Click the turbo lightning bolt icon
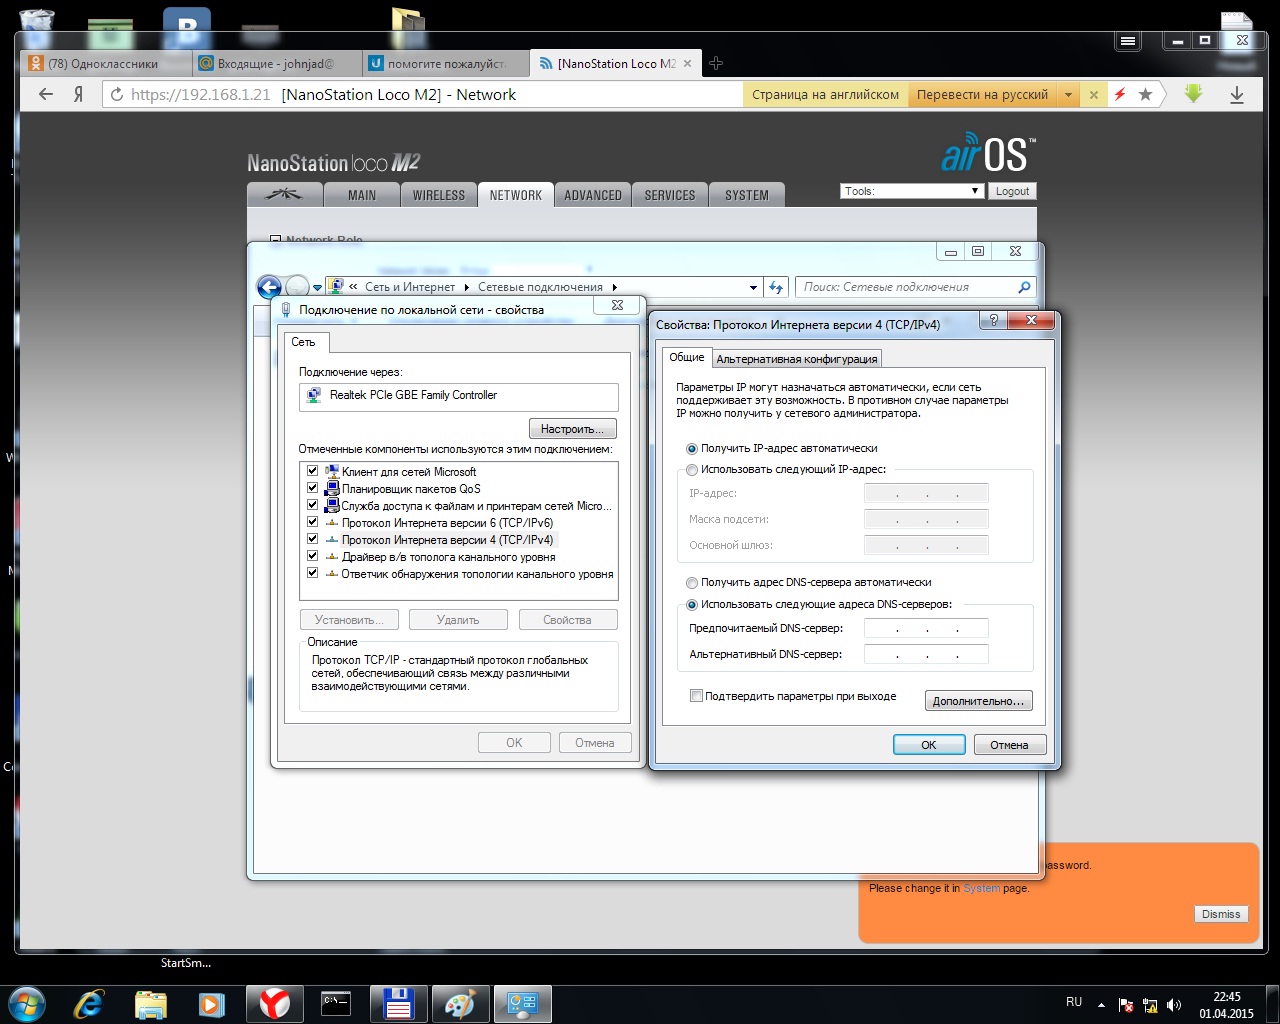1280x1024 pixels. click(x=1120, y=94)
